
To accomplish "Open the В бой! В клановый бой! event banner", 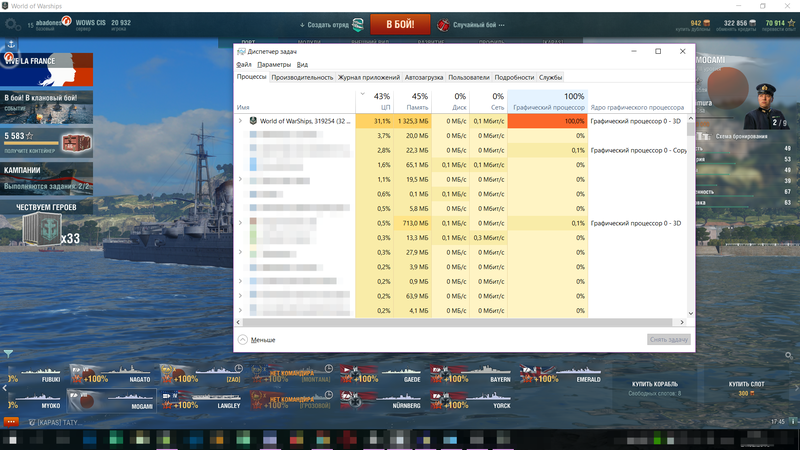I will [46, 107].
